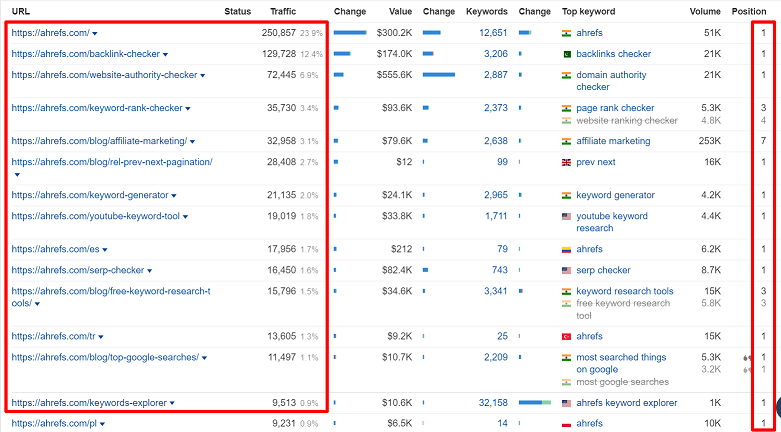Screen dimensions: 781x432
Task: Open keywords count 3,206 link
Action: click(496, 54)
